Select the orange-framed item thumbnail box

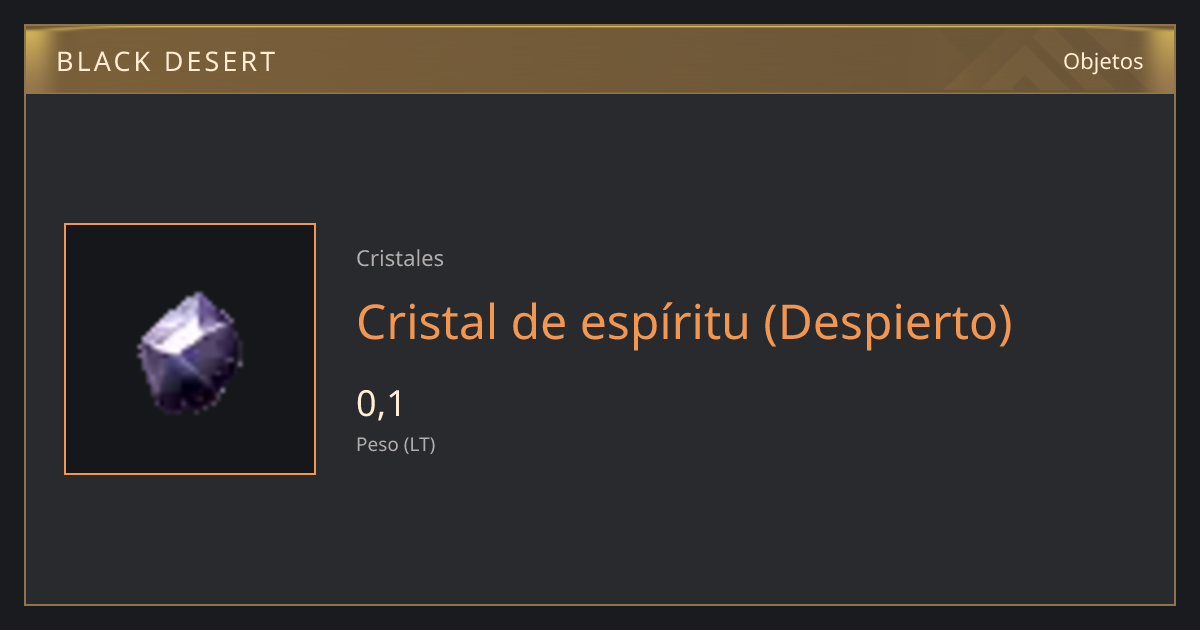[x=190, y=349]
